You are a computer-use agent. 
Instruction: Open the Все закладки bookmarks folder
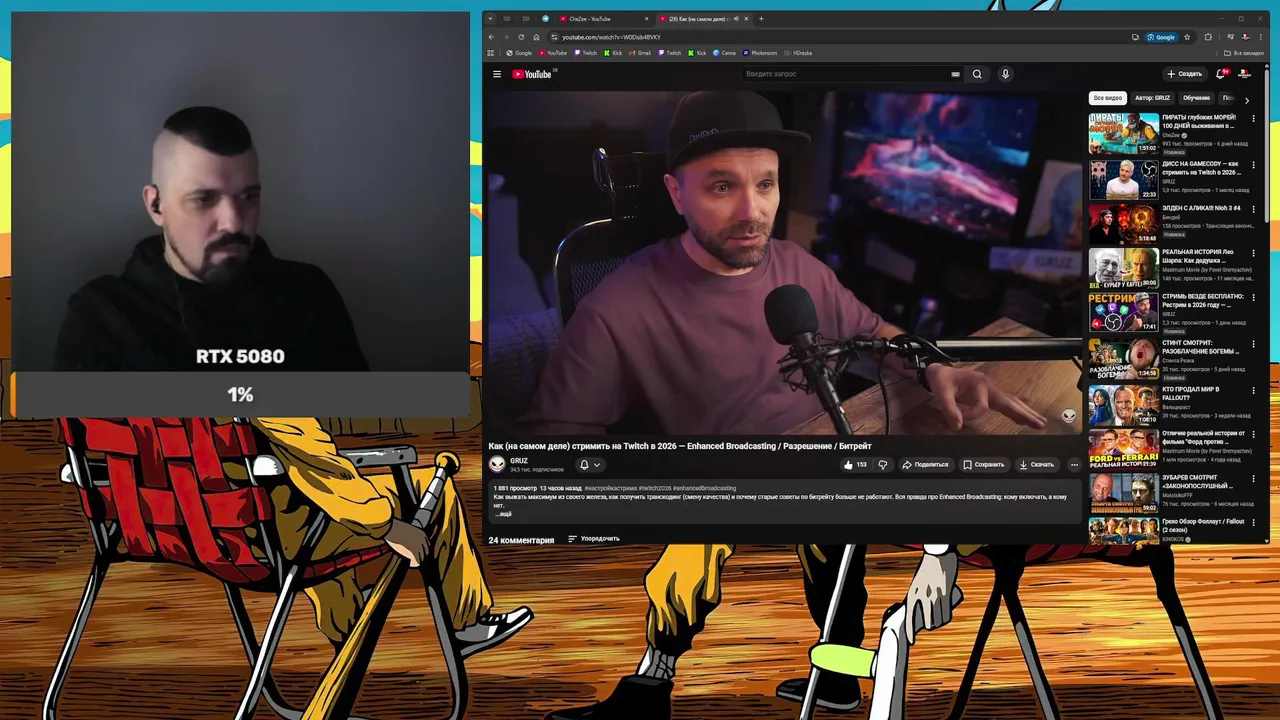[x=1245, y=53]
